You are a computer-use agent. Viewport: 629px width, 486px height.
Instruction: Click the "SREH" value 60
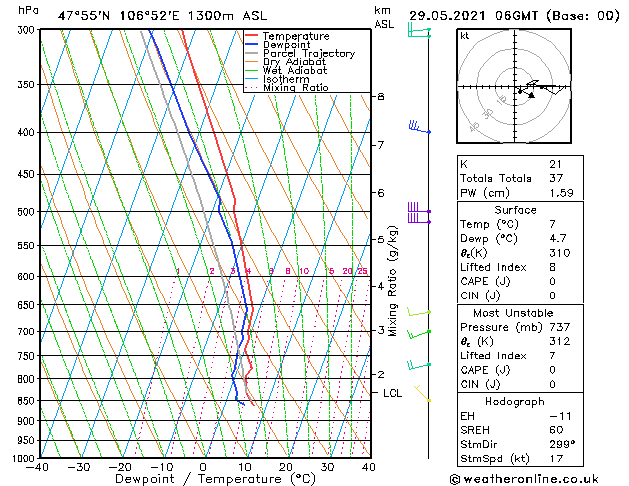556,430
